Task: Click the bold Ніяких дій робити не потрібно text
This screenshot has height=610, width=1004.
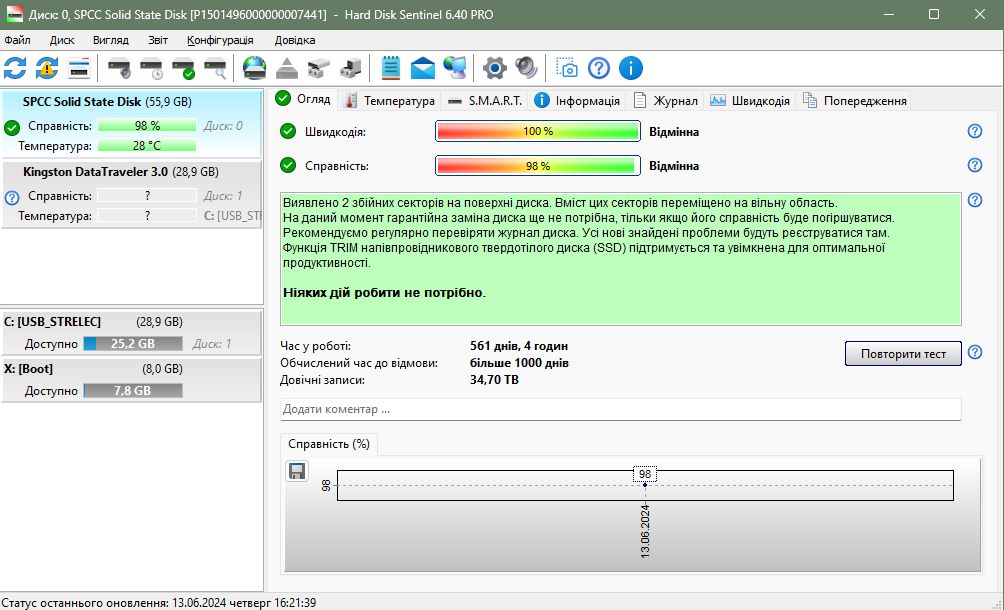Action: (x=384, y=293)
